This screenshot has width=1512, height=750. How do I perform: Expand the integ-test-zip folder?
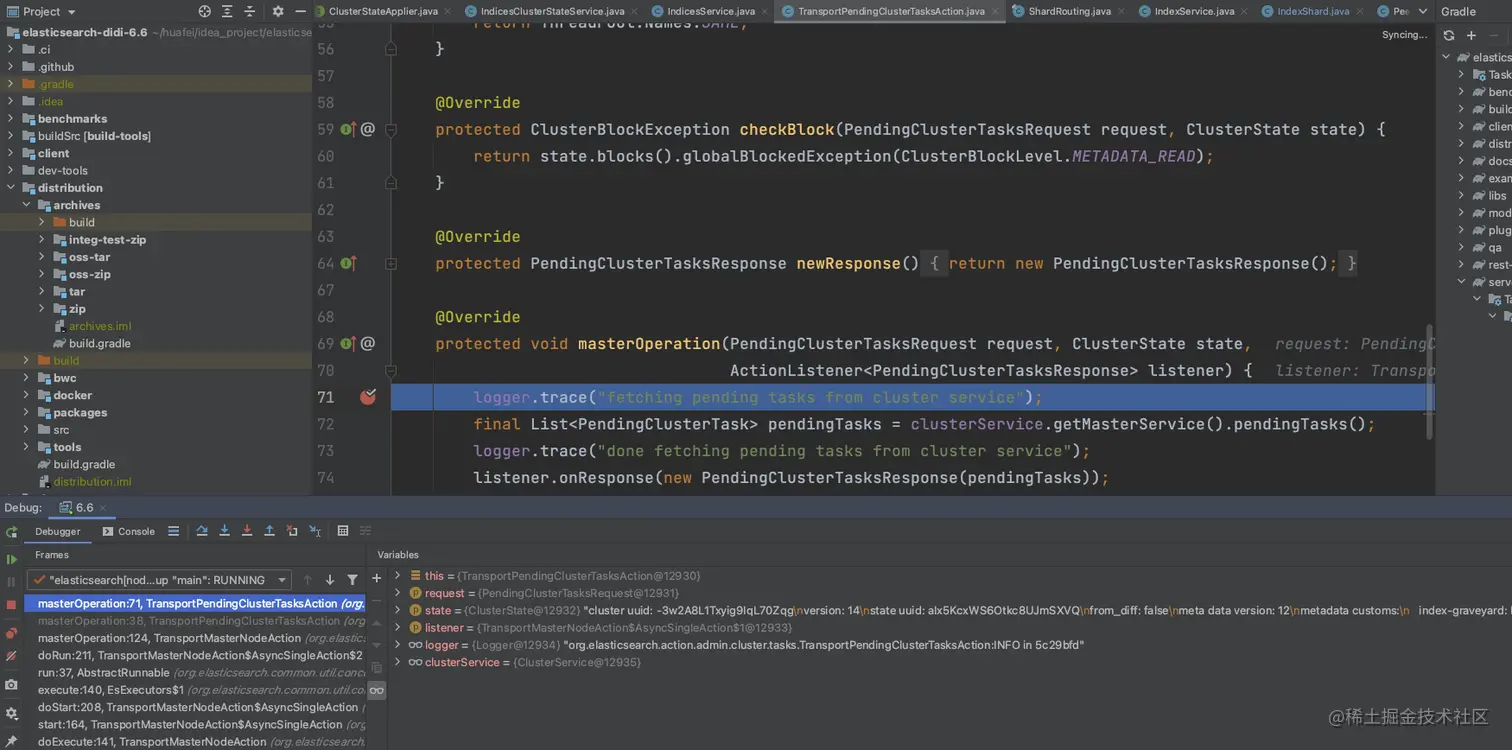42,240
